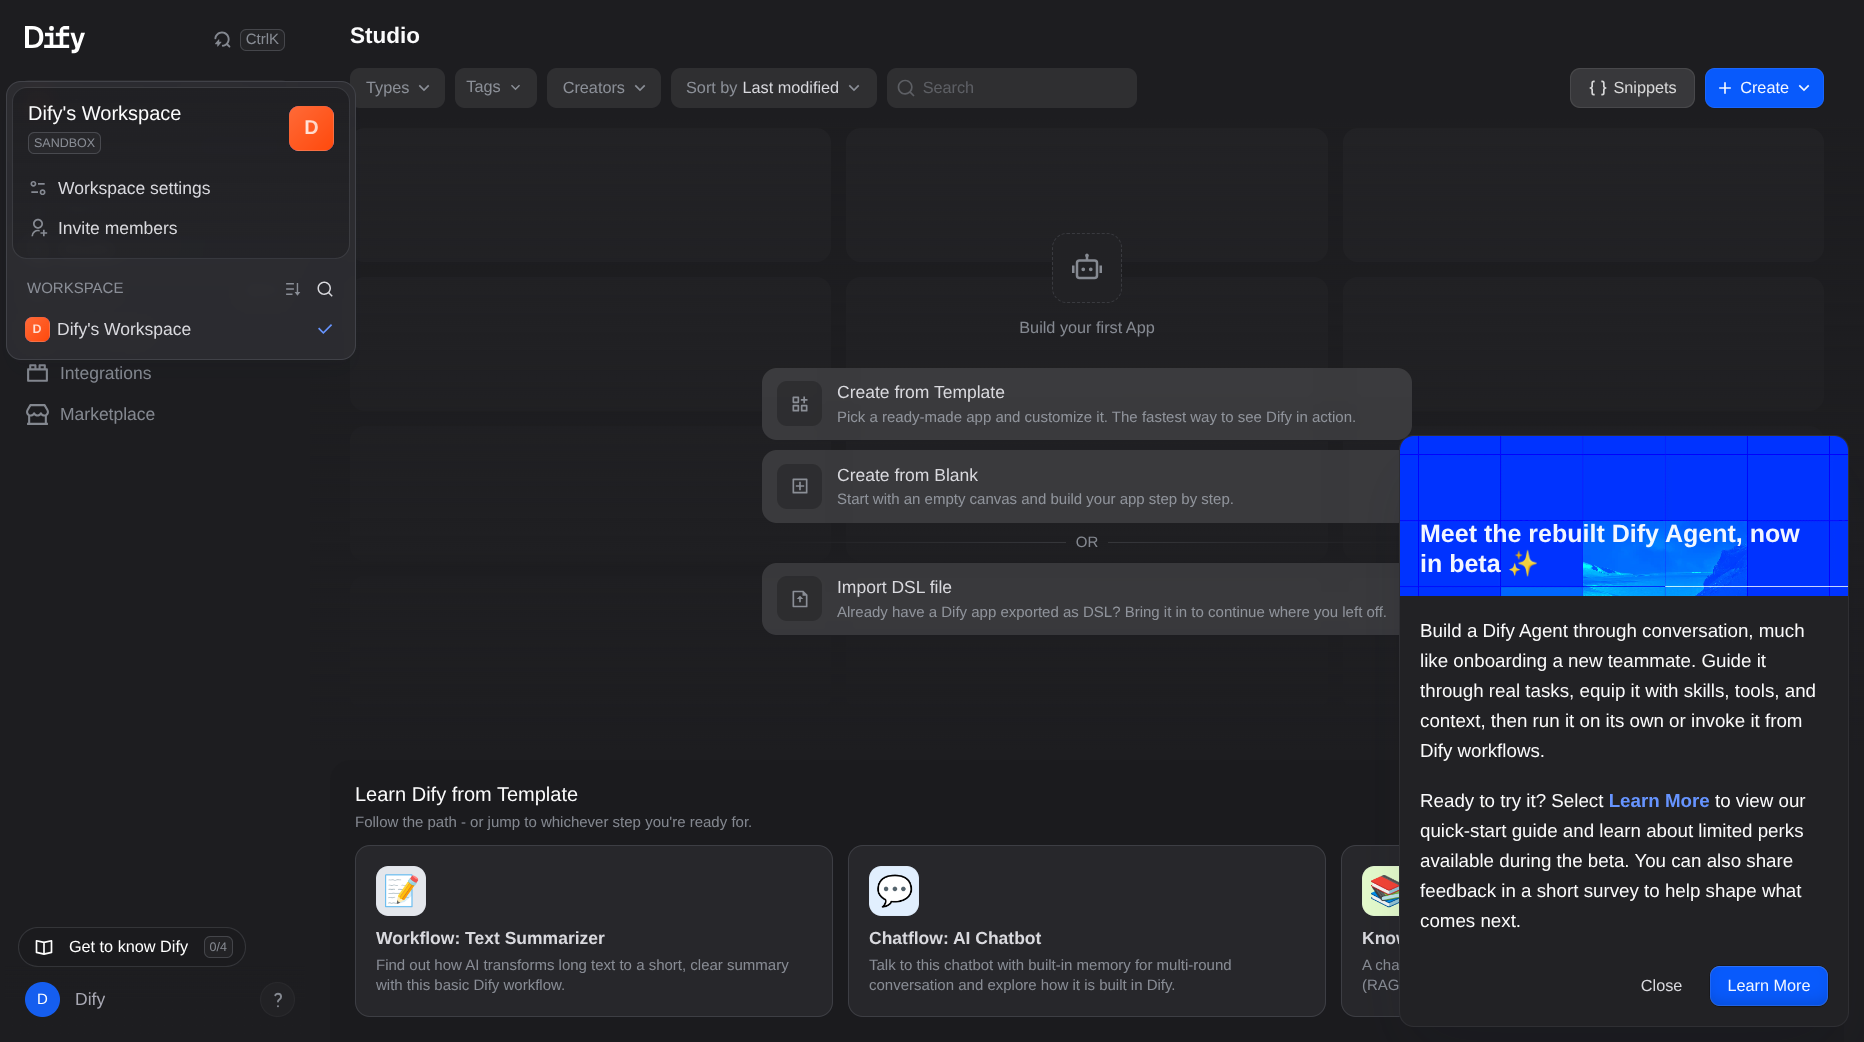
Task: Open Get to know Dify checklist
Action: (132, 947)
